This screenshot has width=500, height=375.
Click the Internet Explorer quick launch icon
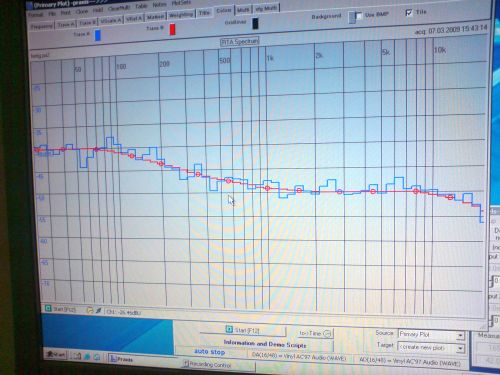tap(87, 356)
